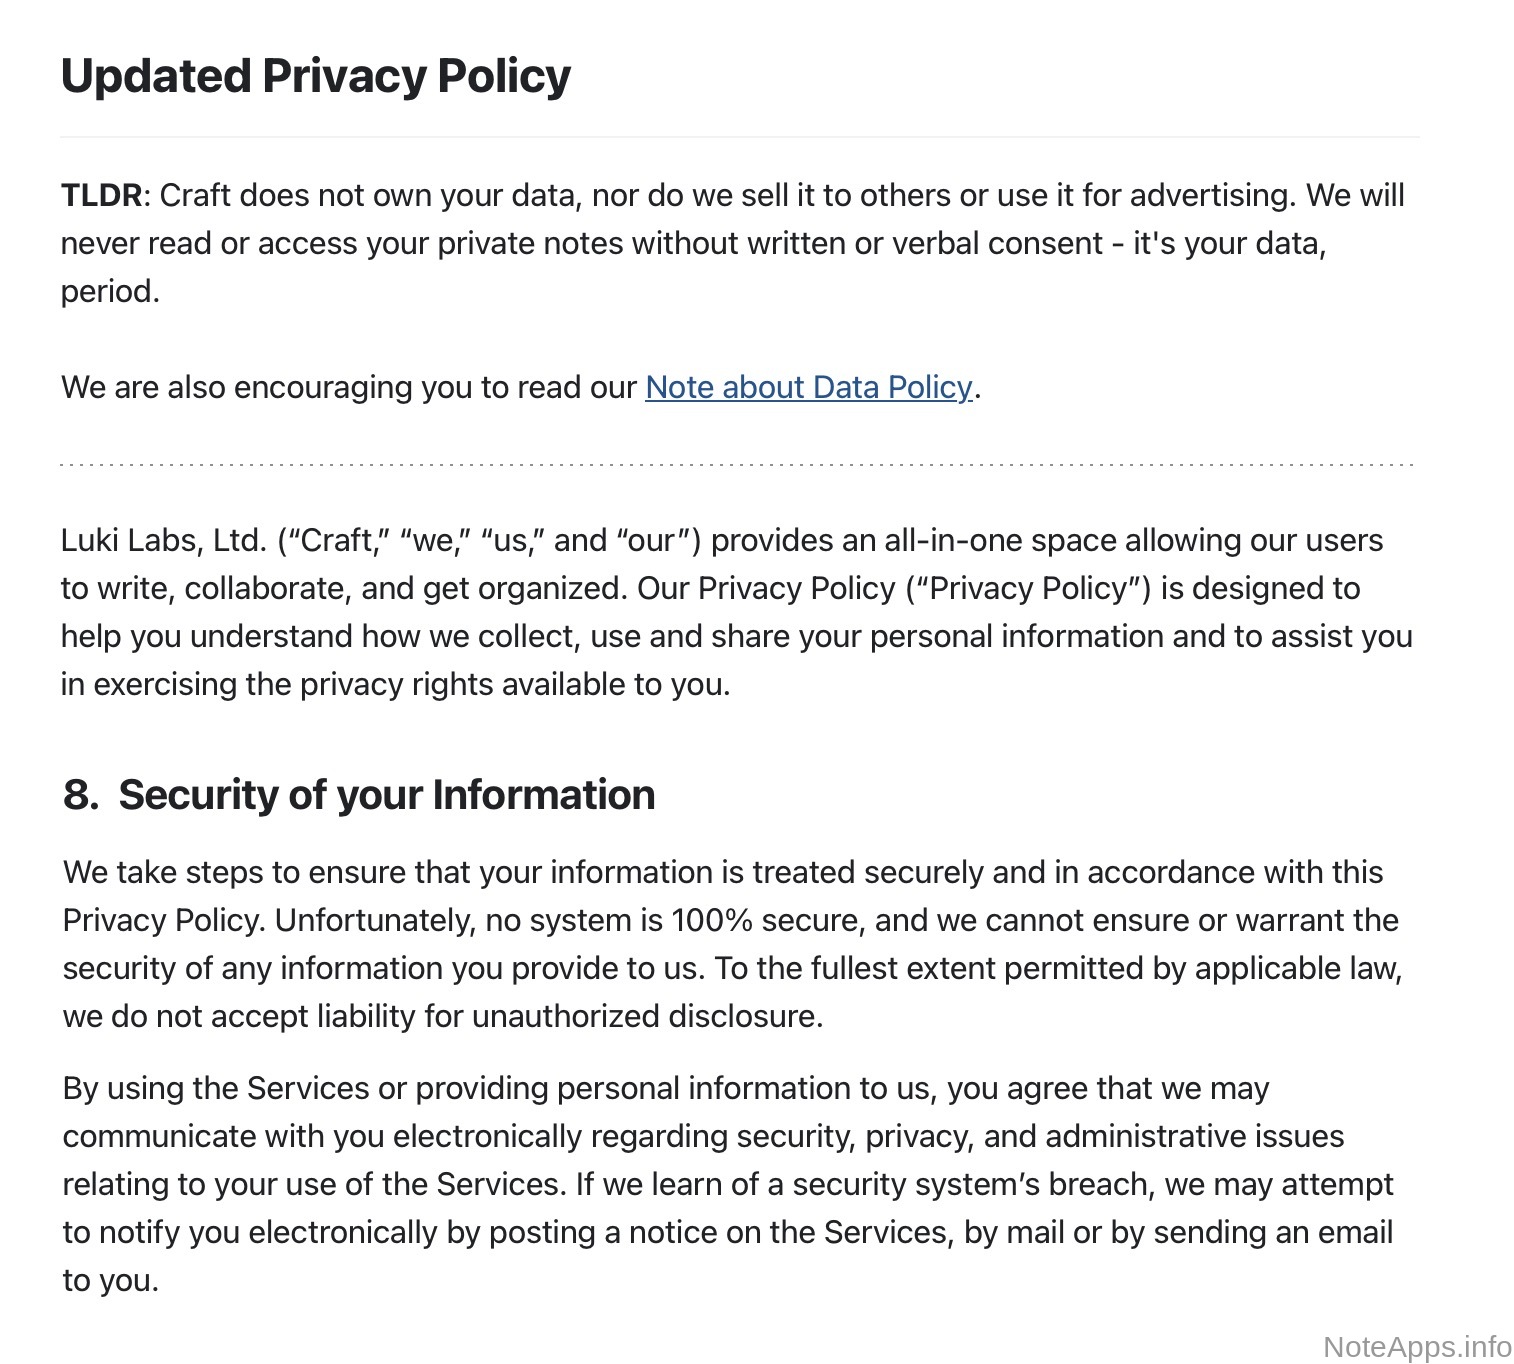
Task: Click the words unauthorized disclosure
Action: [646, 1016]
